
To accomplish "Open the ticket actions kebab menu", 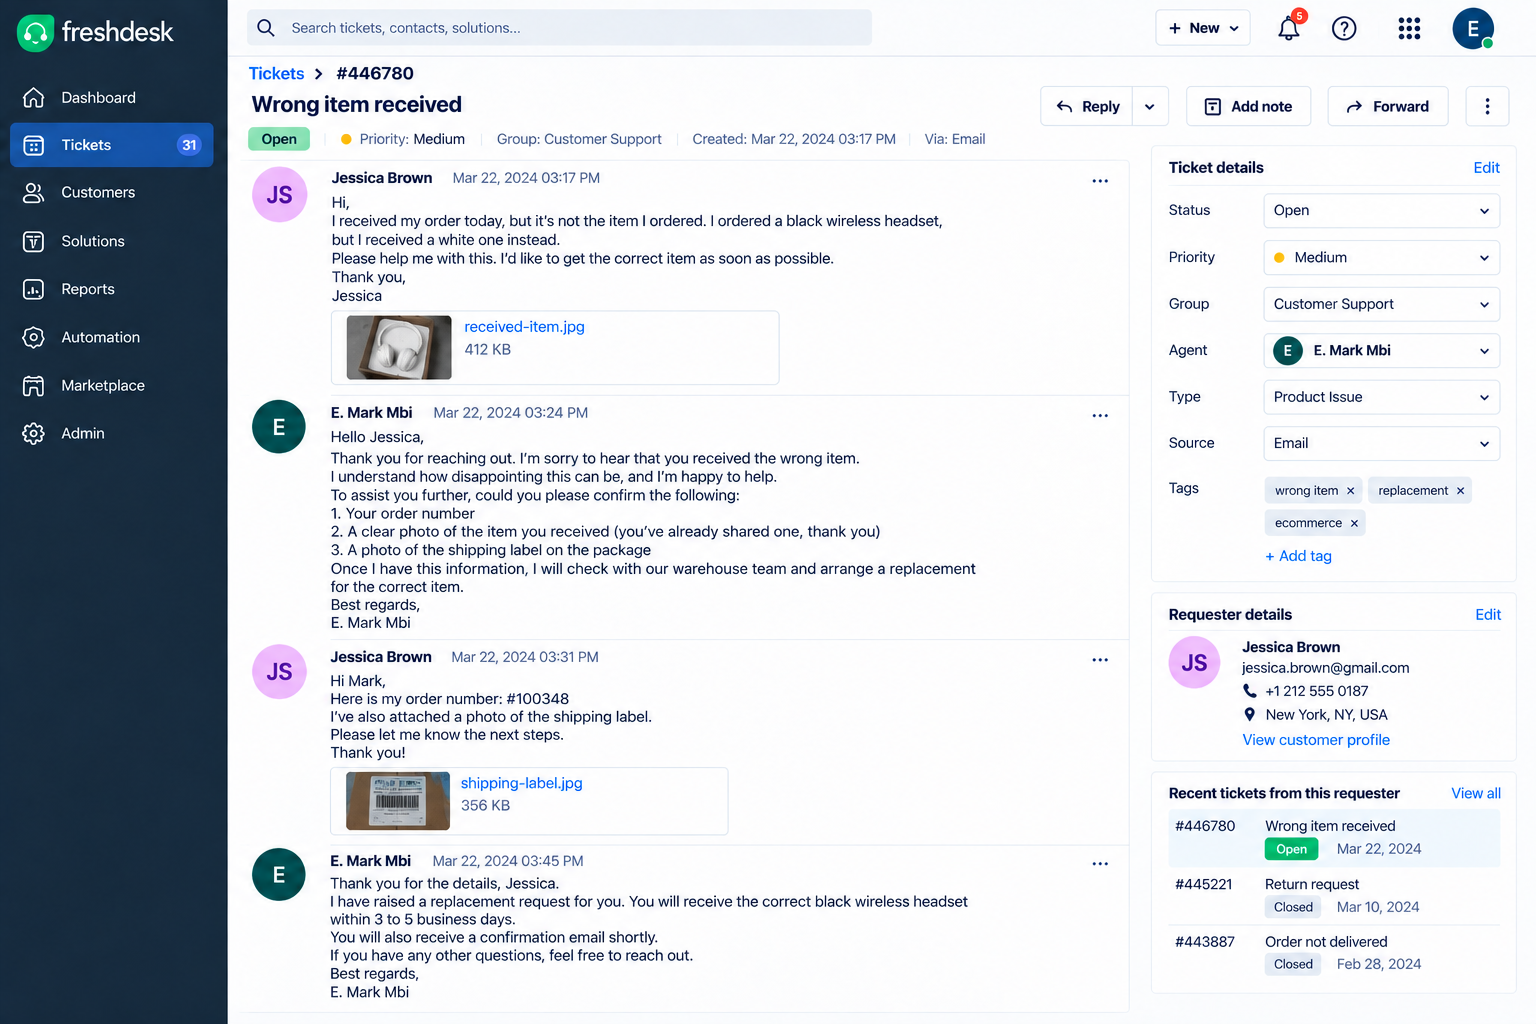I will pos(1487,106).
